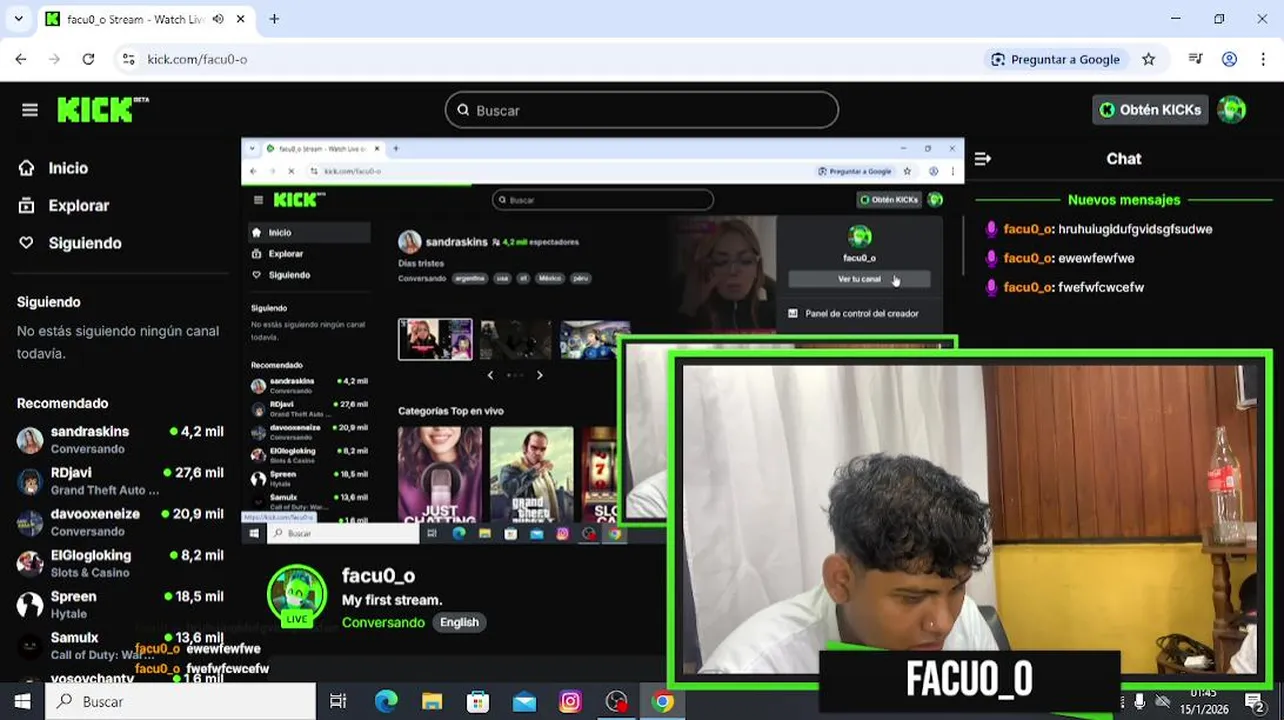
Task: Open Task View on taskbar
Action: tap(338, 701)
